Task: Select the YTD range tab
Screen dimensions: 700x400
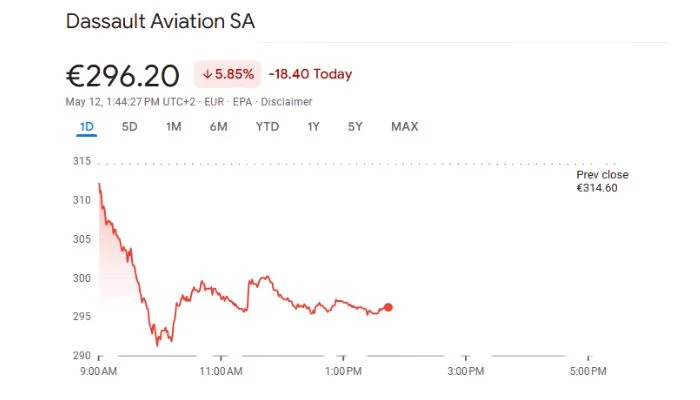Action: (267, 127)
